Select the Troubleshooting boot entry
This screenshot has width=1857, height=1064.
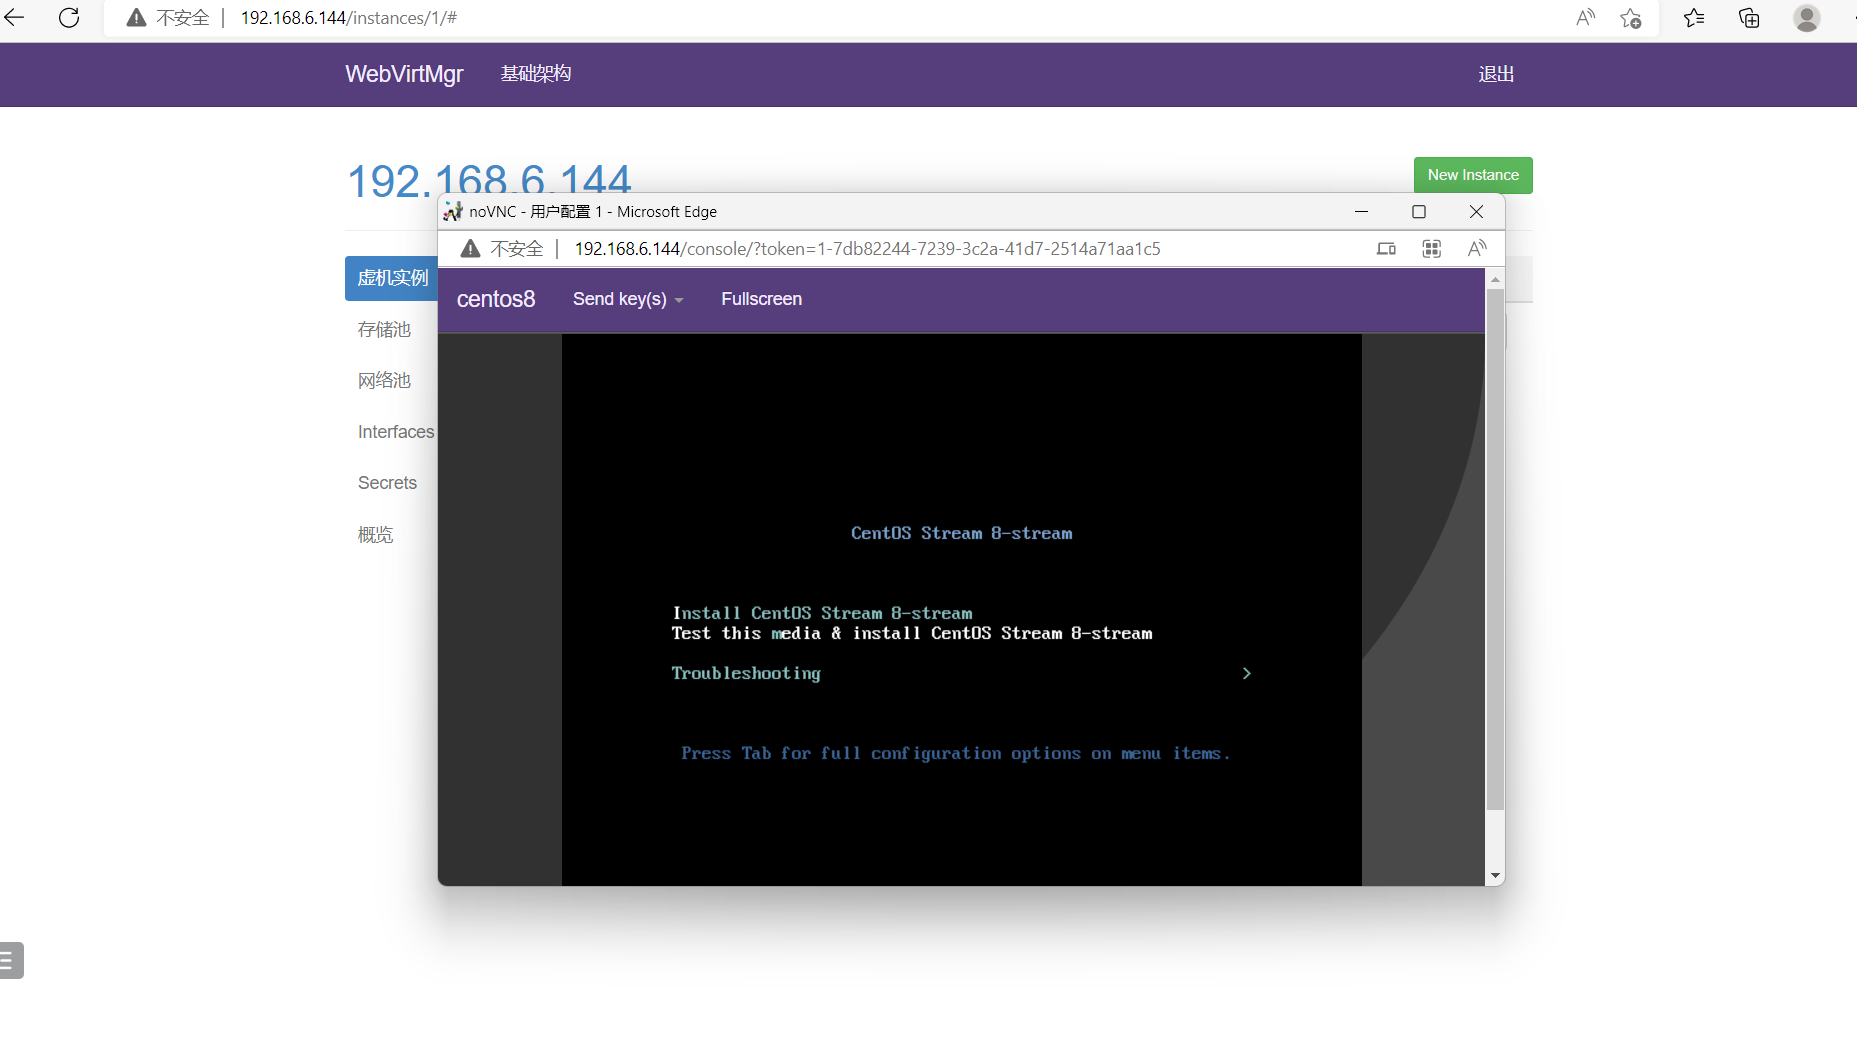[746, 674]
